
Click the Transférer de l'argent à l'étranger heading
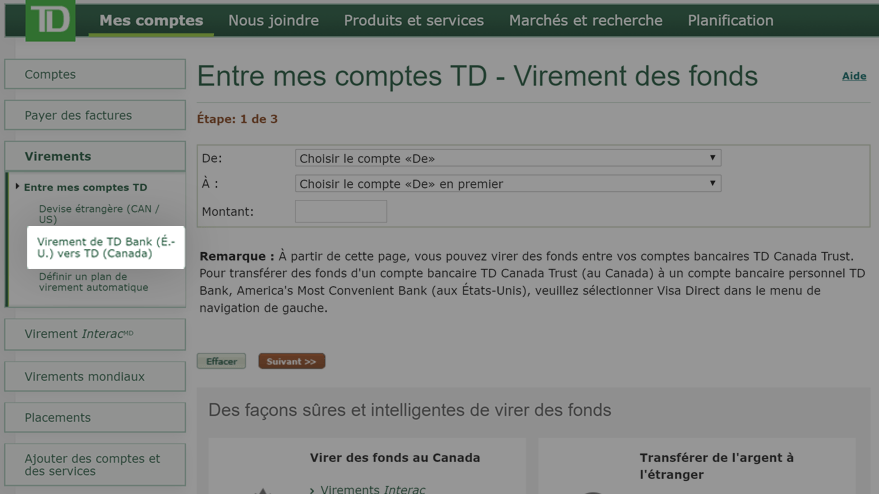[716, 466]
